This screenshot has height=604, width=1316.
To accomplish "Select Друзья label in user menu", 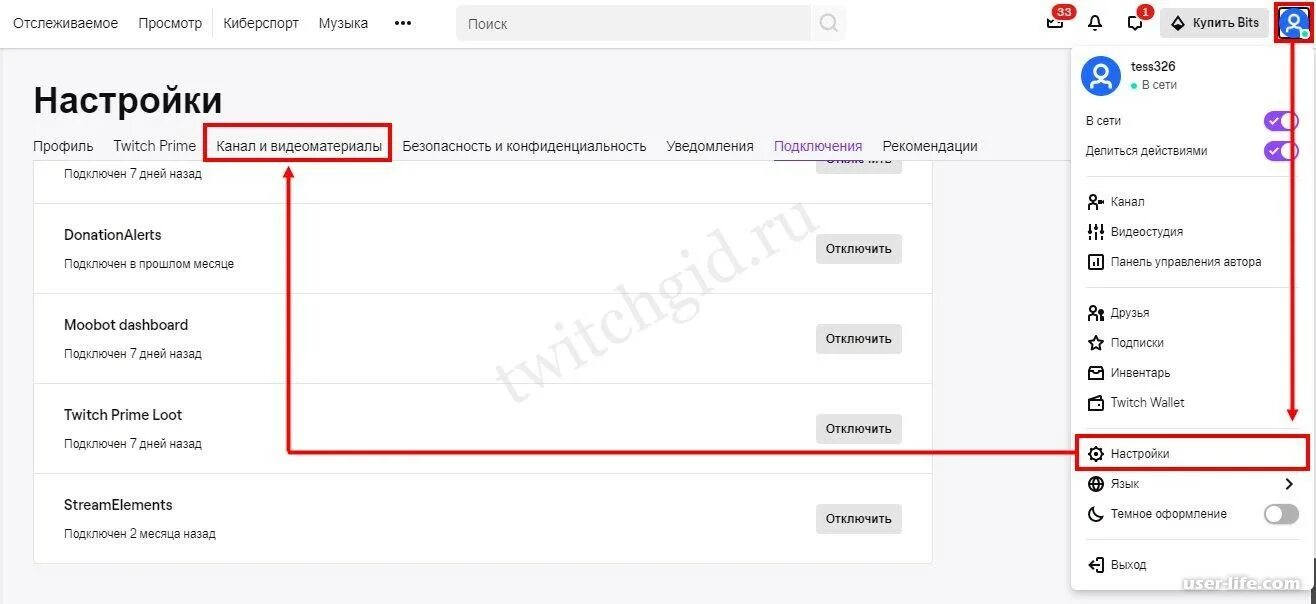I will click(1130, 313).
